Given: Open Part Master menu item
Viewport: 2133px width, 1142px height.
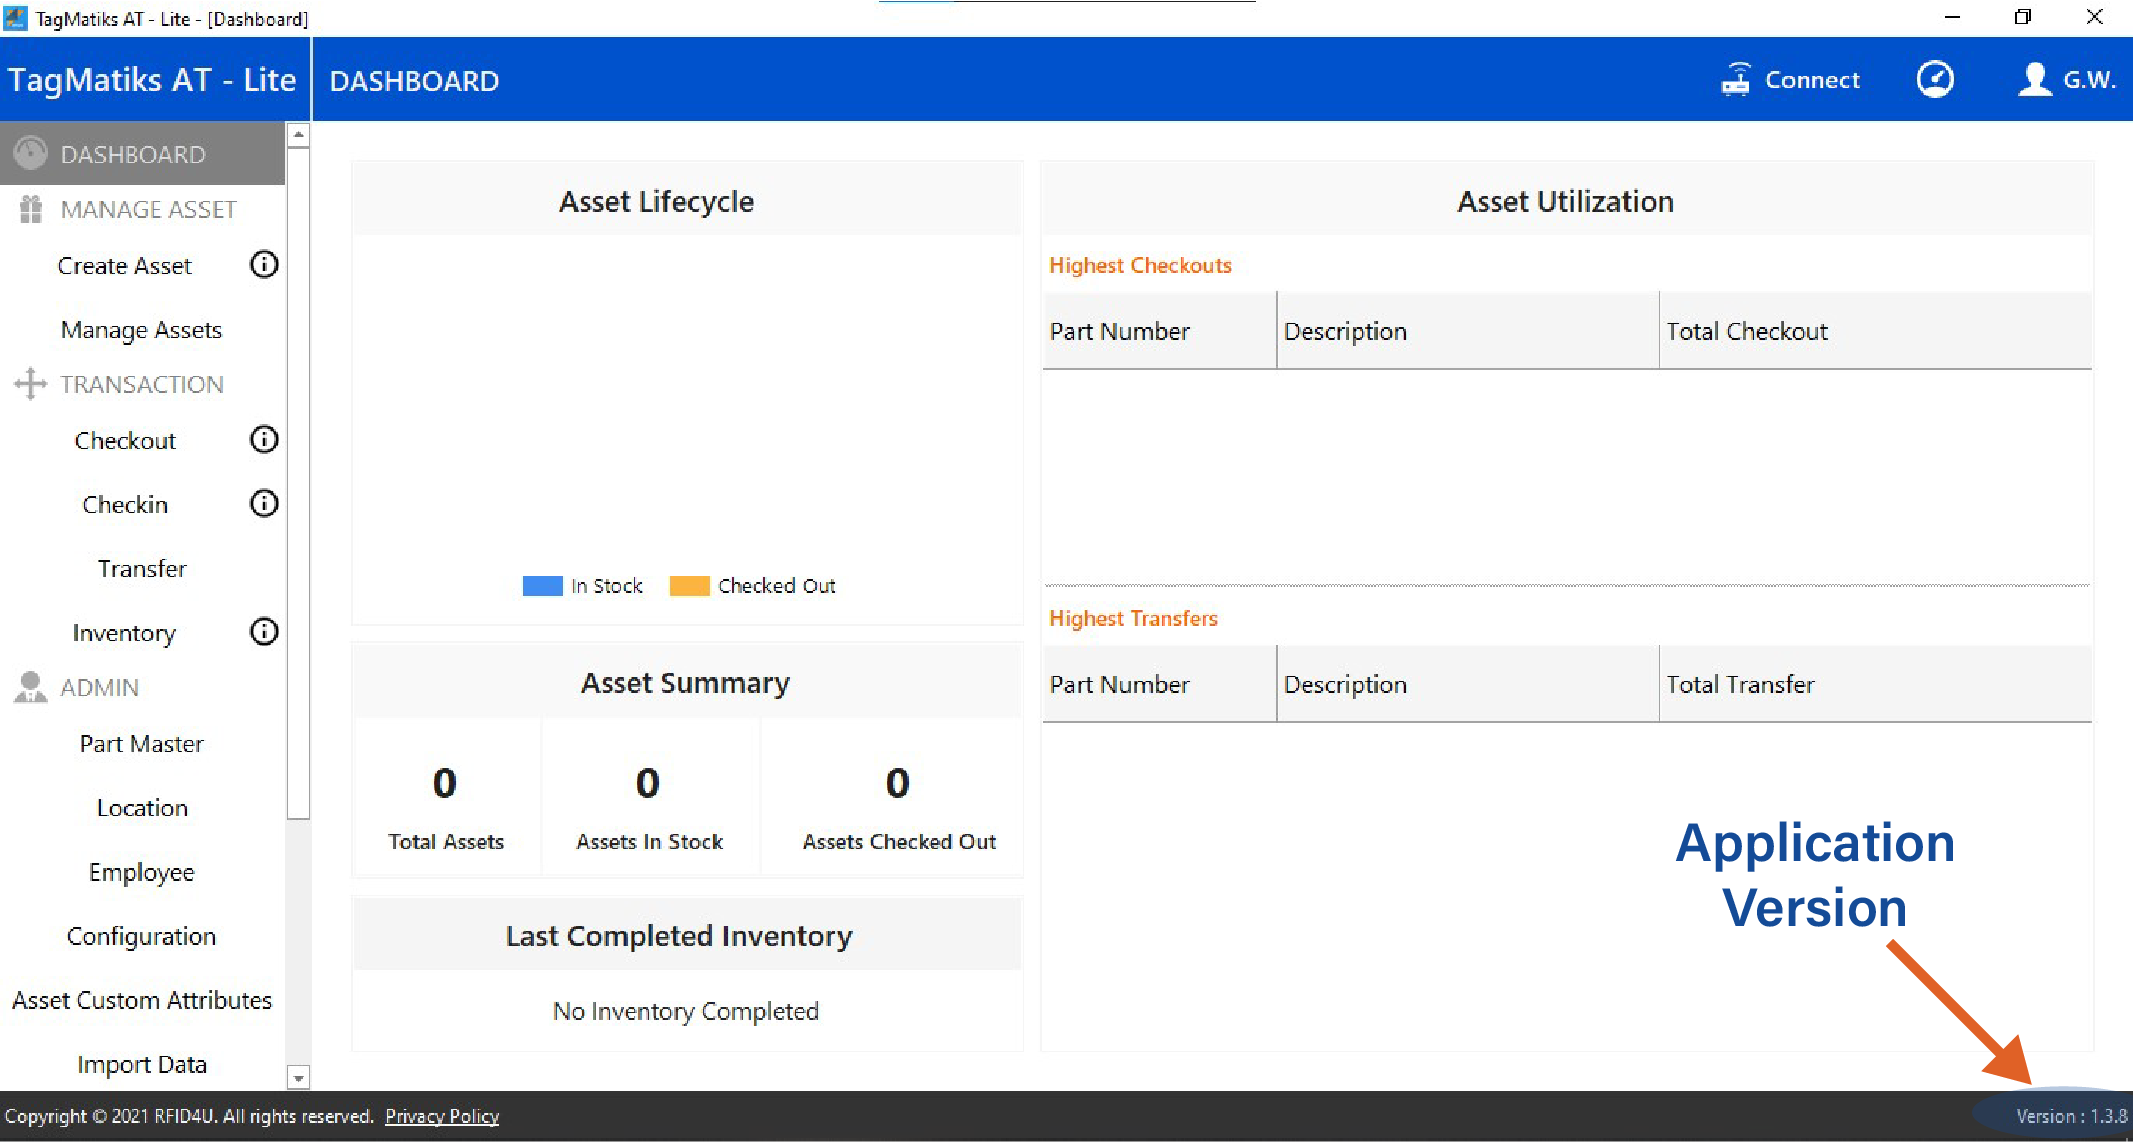Looking at the screenshot, I should pos(141,744).
